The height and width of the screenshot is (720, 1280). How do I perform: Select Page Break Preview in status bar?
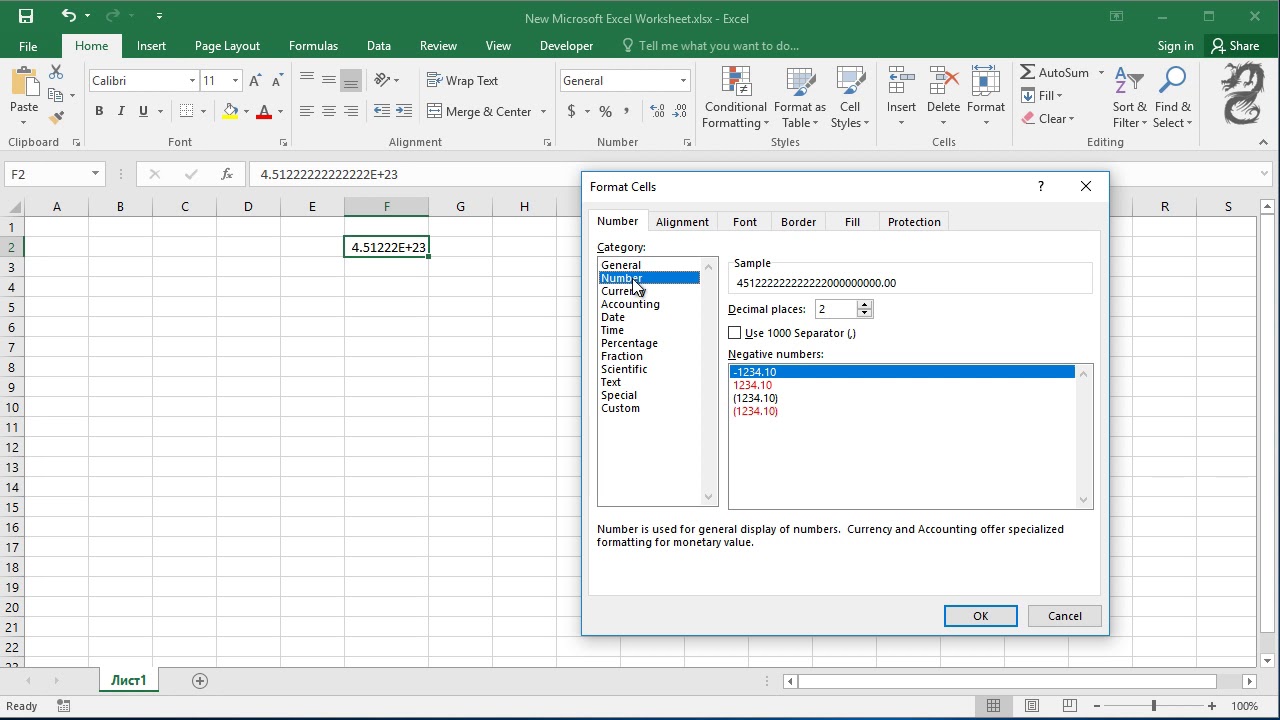pyautogui.click(x=1071, y=706)
